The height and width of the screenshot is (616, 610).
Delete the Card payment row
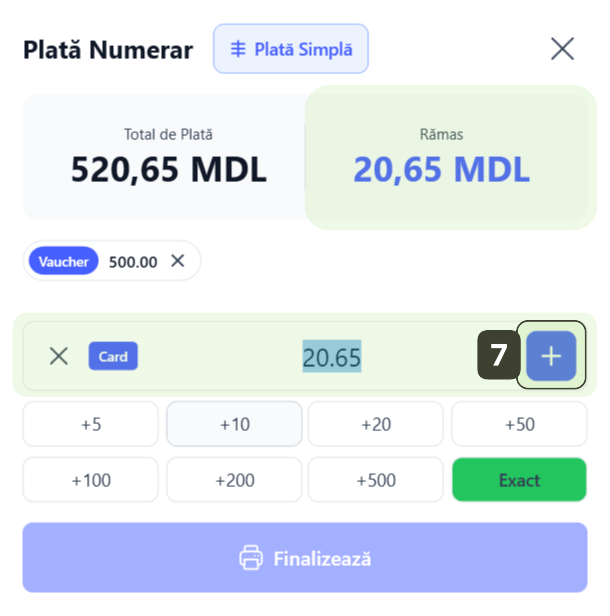(x=59, y=356)
